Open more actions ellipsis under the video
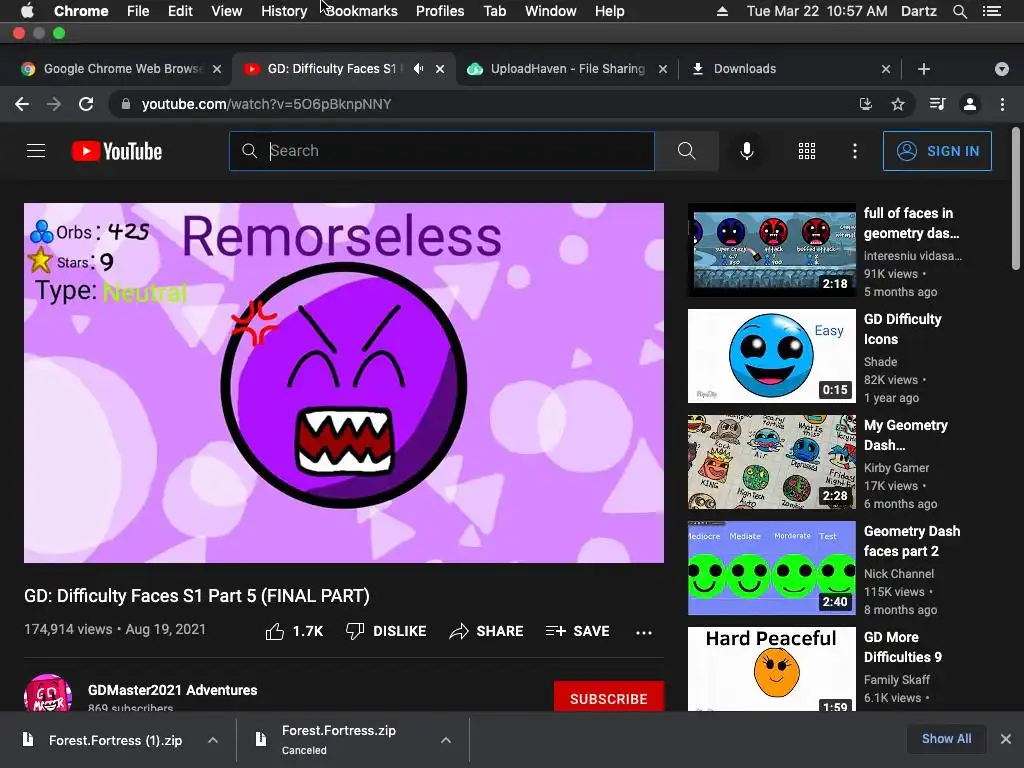The image size is (1024, 768). [x=644, y=632]
